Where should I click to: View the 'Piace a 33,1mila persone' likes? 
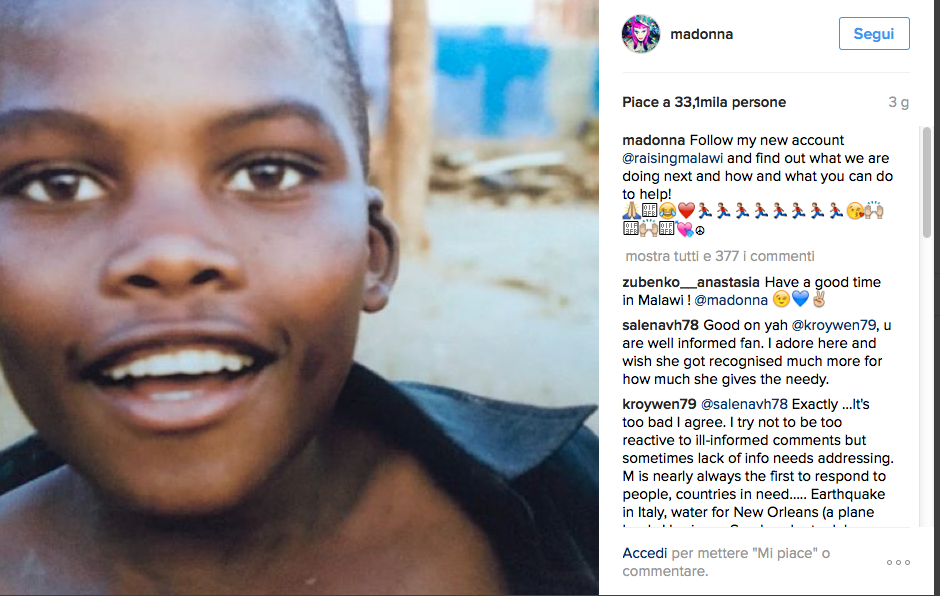(704, 103)
